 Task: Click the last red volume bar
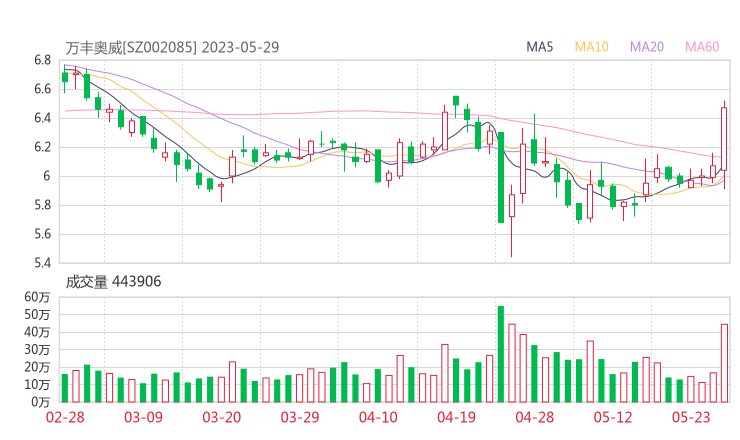(724, 363)
